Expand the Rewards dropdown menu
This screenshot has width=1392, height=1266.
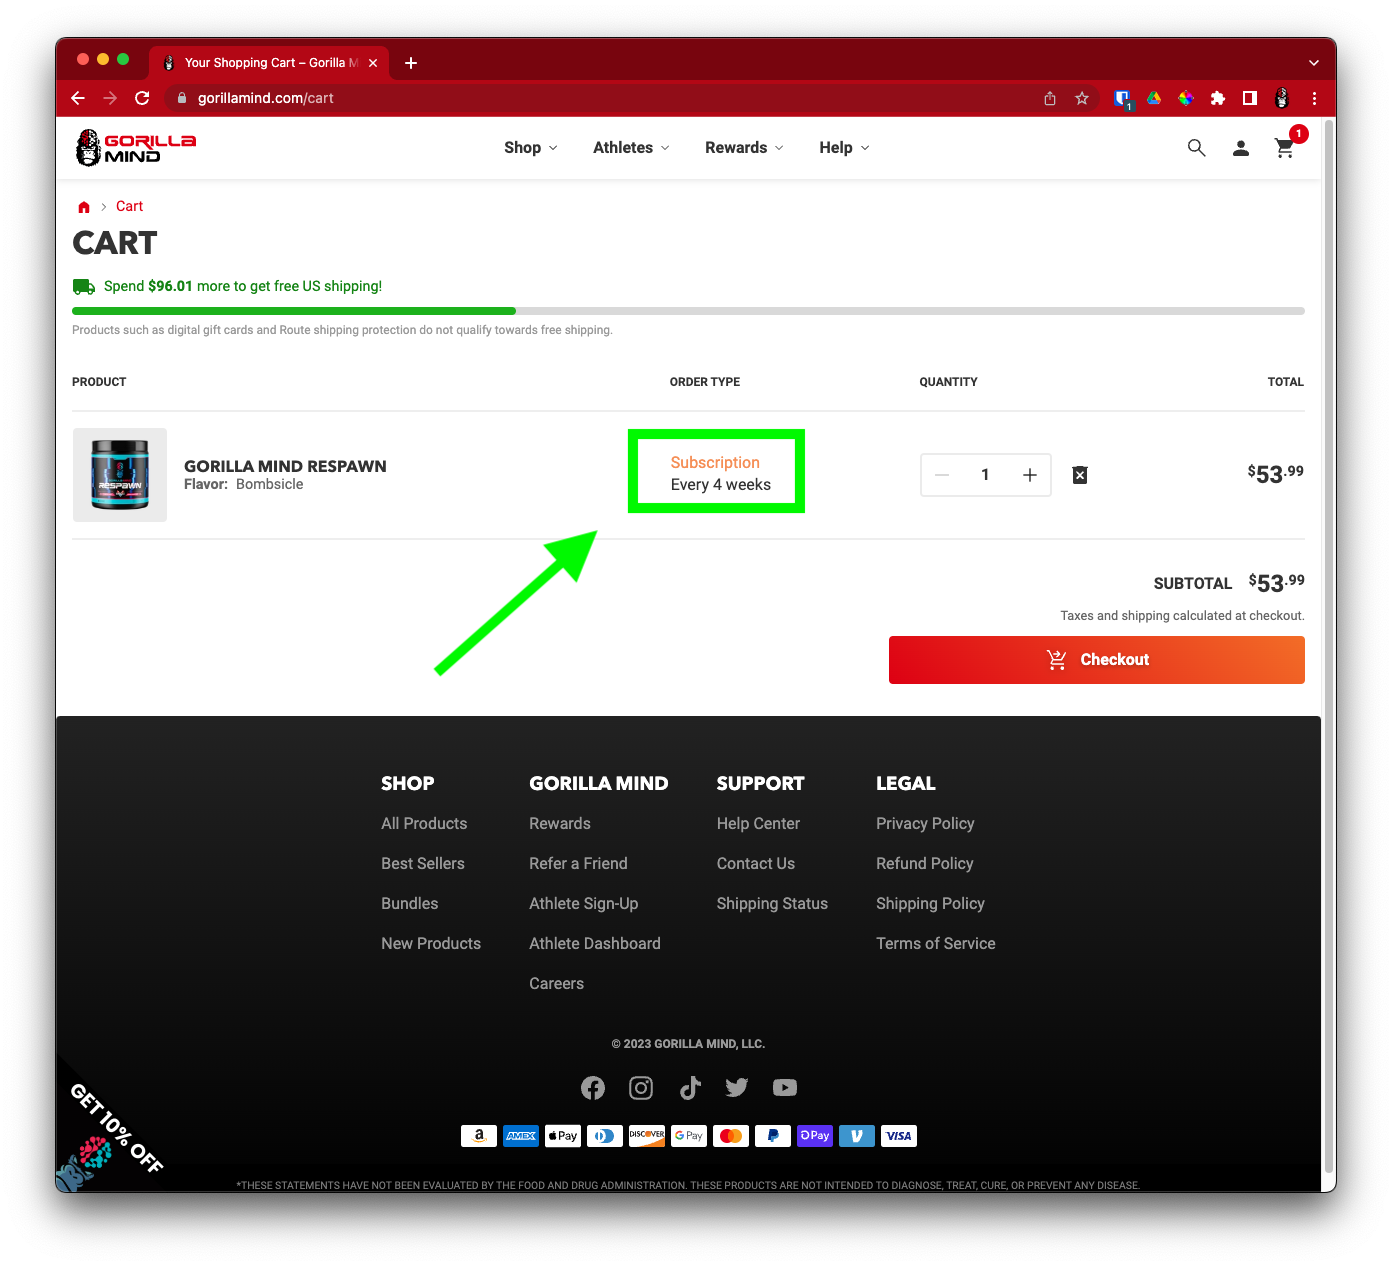(x=744, y=148)
